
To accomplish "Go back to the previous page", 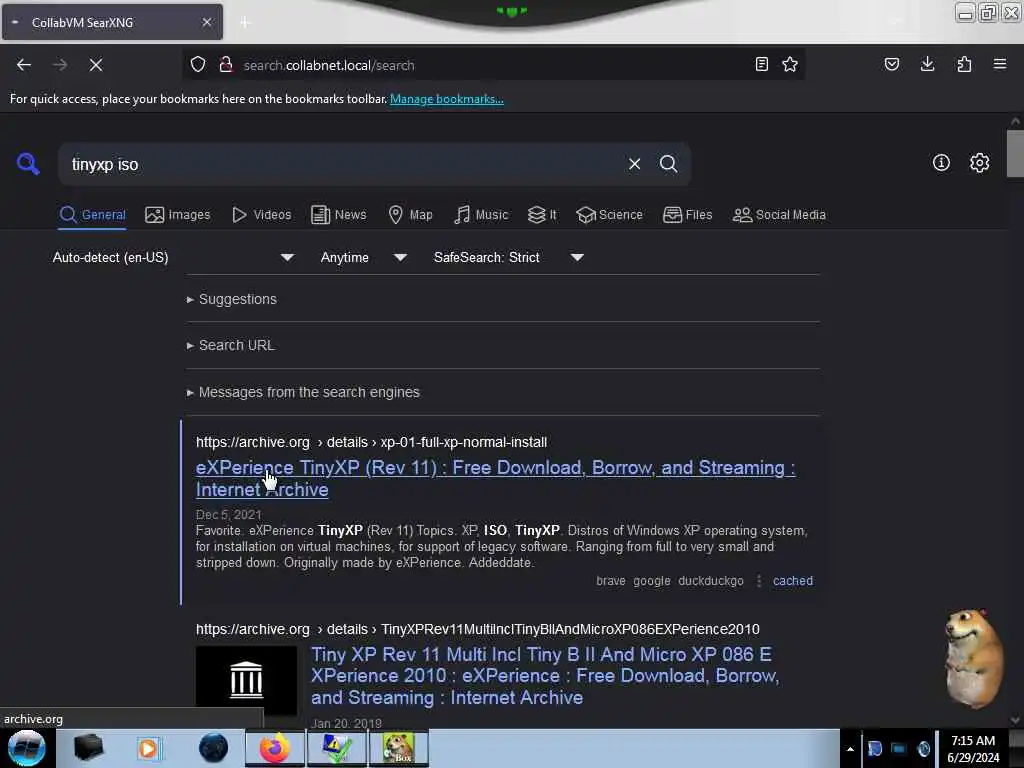I will pos(24,65).
